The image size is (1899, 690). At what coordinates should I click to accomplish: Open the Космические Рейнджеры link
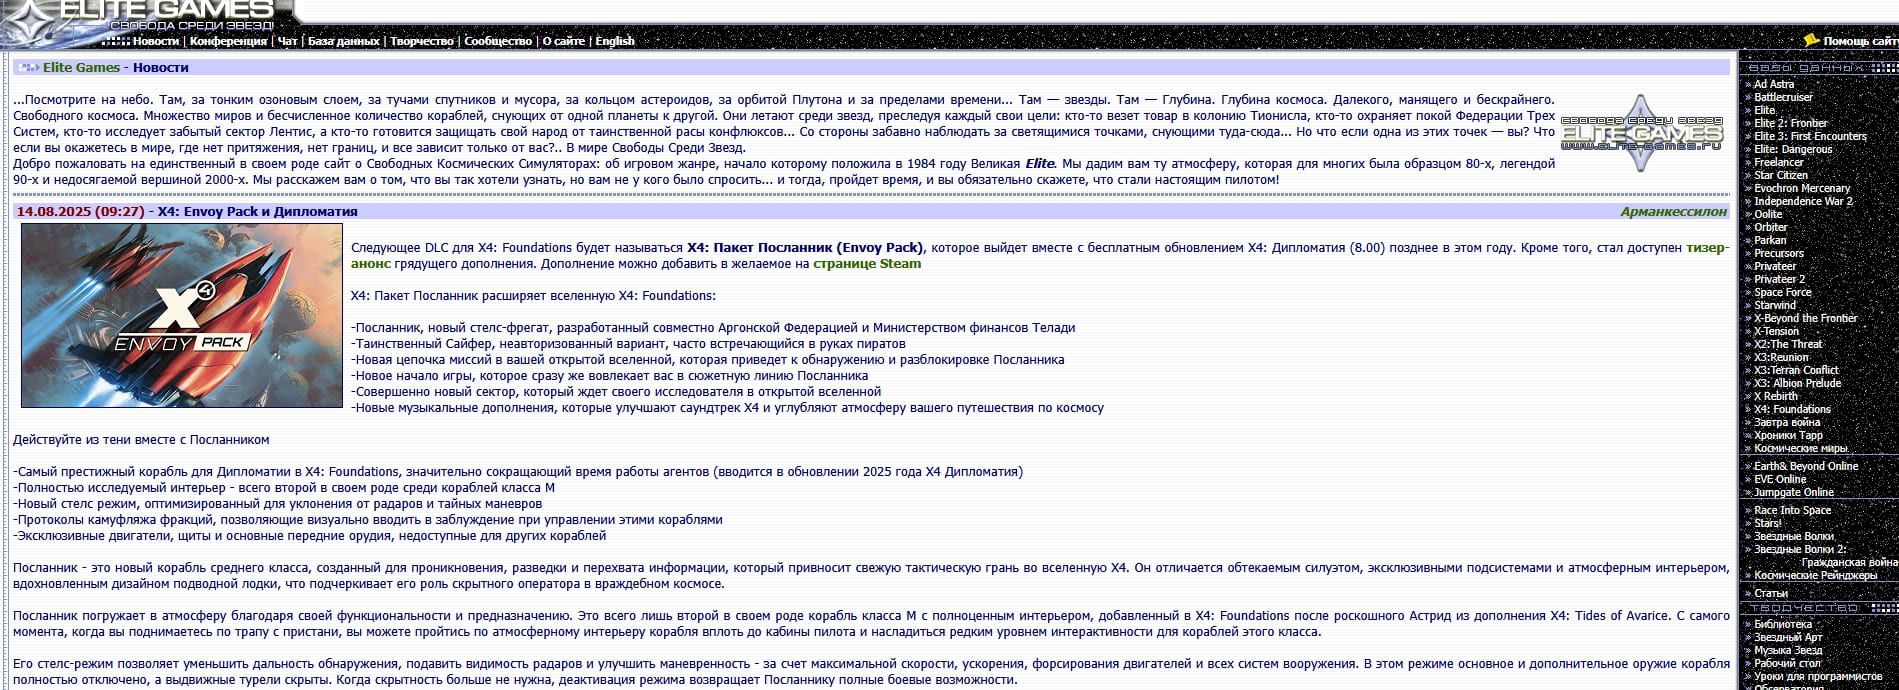pyautogui.click(x=1815, y=575)
